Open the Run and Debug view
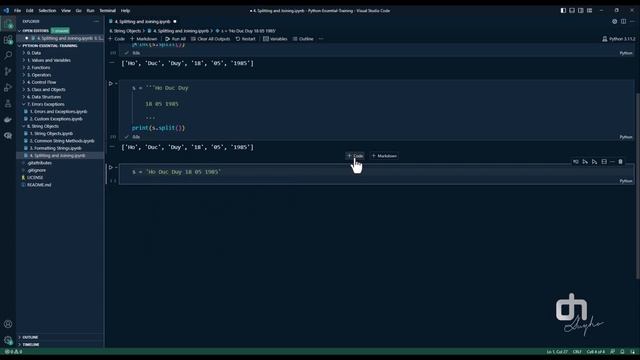 [x=8, y=87]
